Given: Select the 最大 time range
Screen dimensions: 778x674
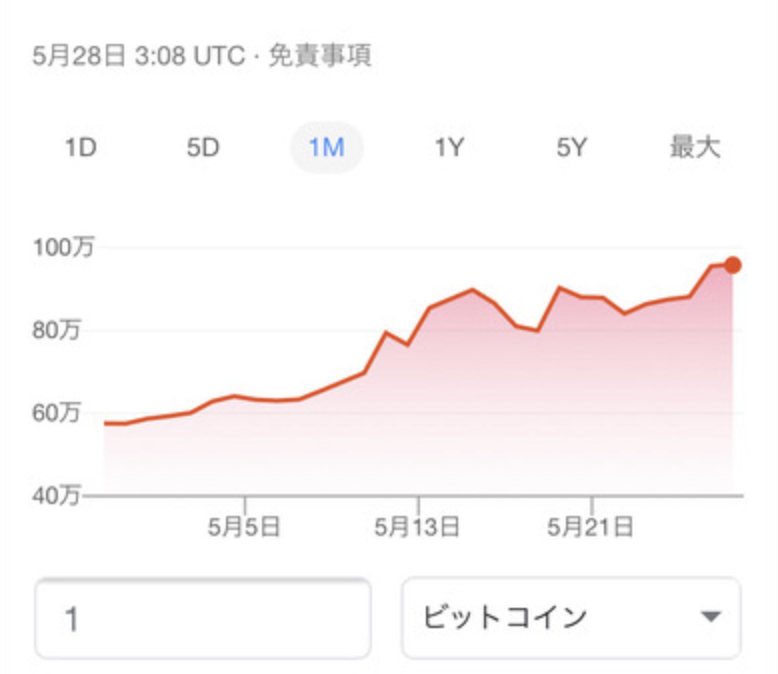Looking at the screenshot, I should click(x=695, y=147).
